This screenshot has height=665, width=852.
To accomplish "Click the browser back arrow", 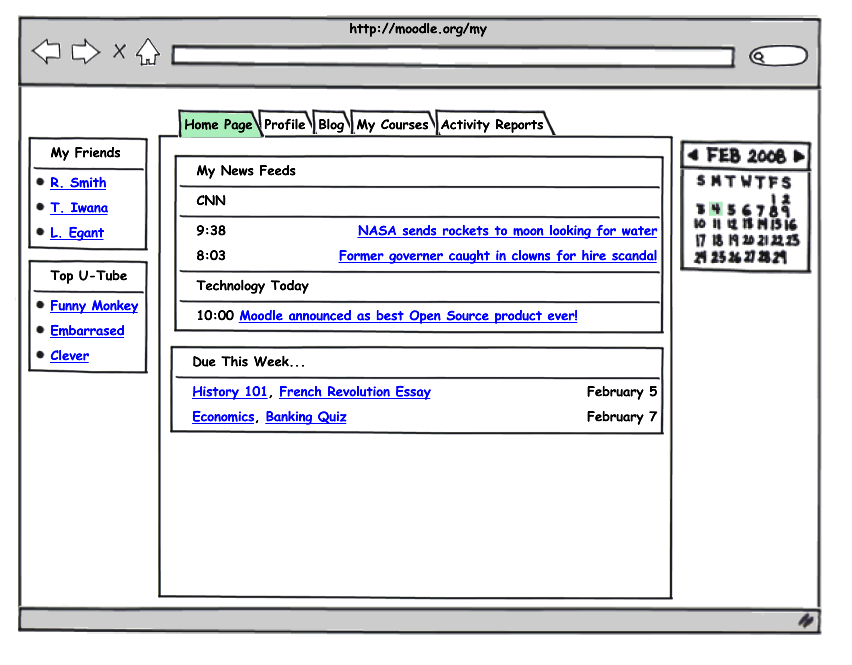I will pos(47,52).
